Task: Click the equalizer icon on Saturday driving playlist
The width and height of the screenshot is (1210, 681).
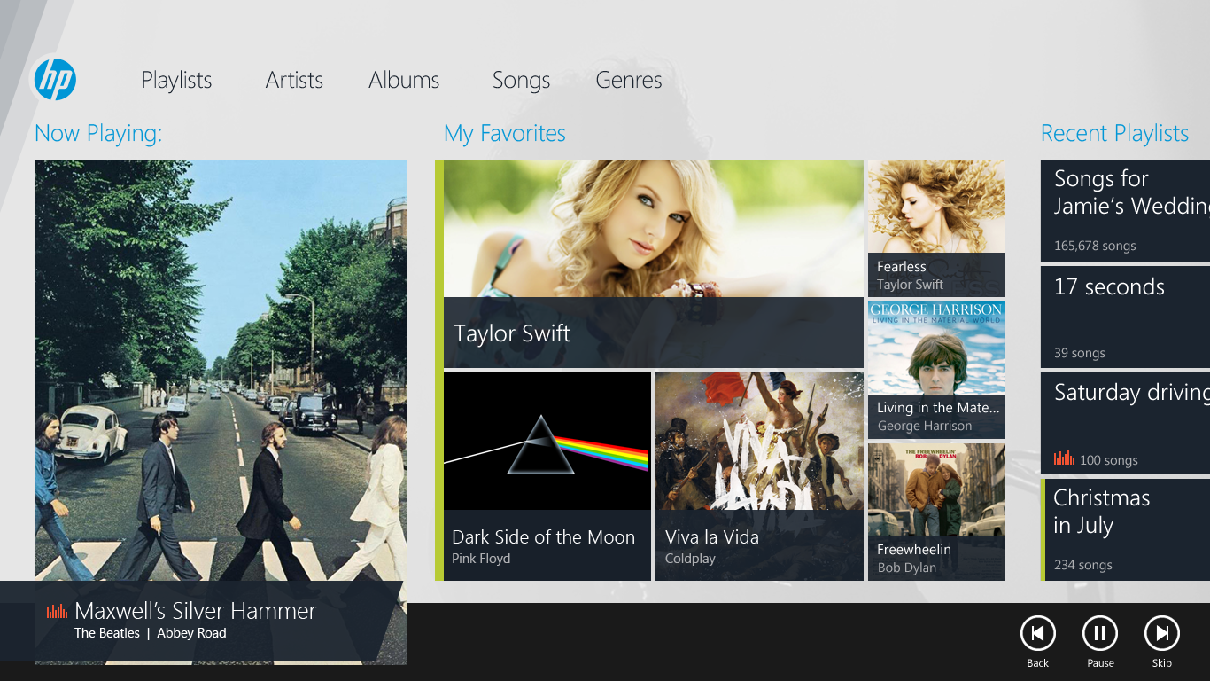Action: [x=1063, y=459]
